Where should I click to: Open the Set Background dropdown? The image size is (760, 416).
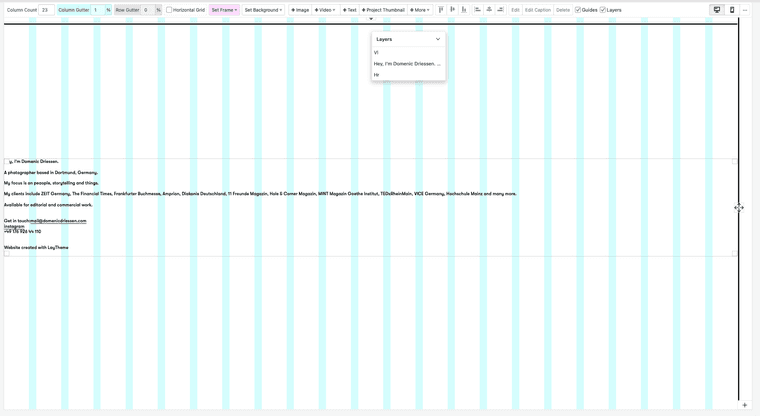point(264,10)
